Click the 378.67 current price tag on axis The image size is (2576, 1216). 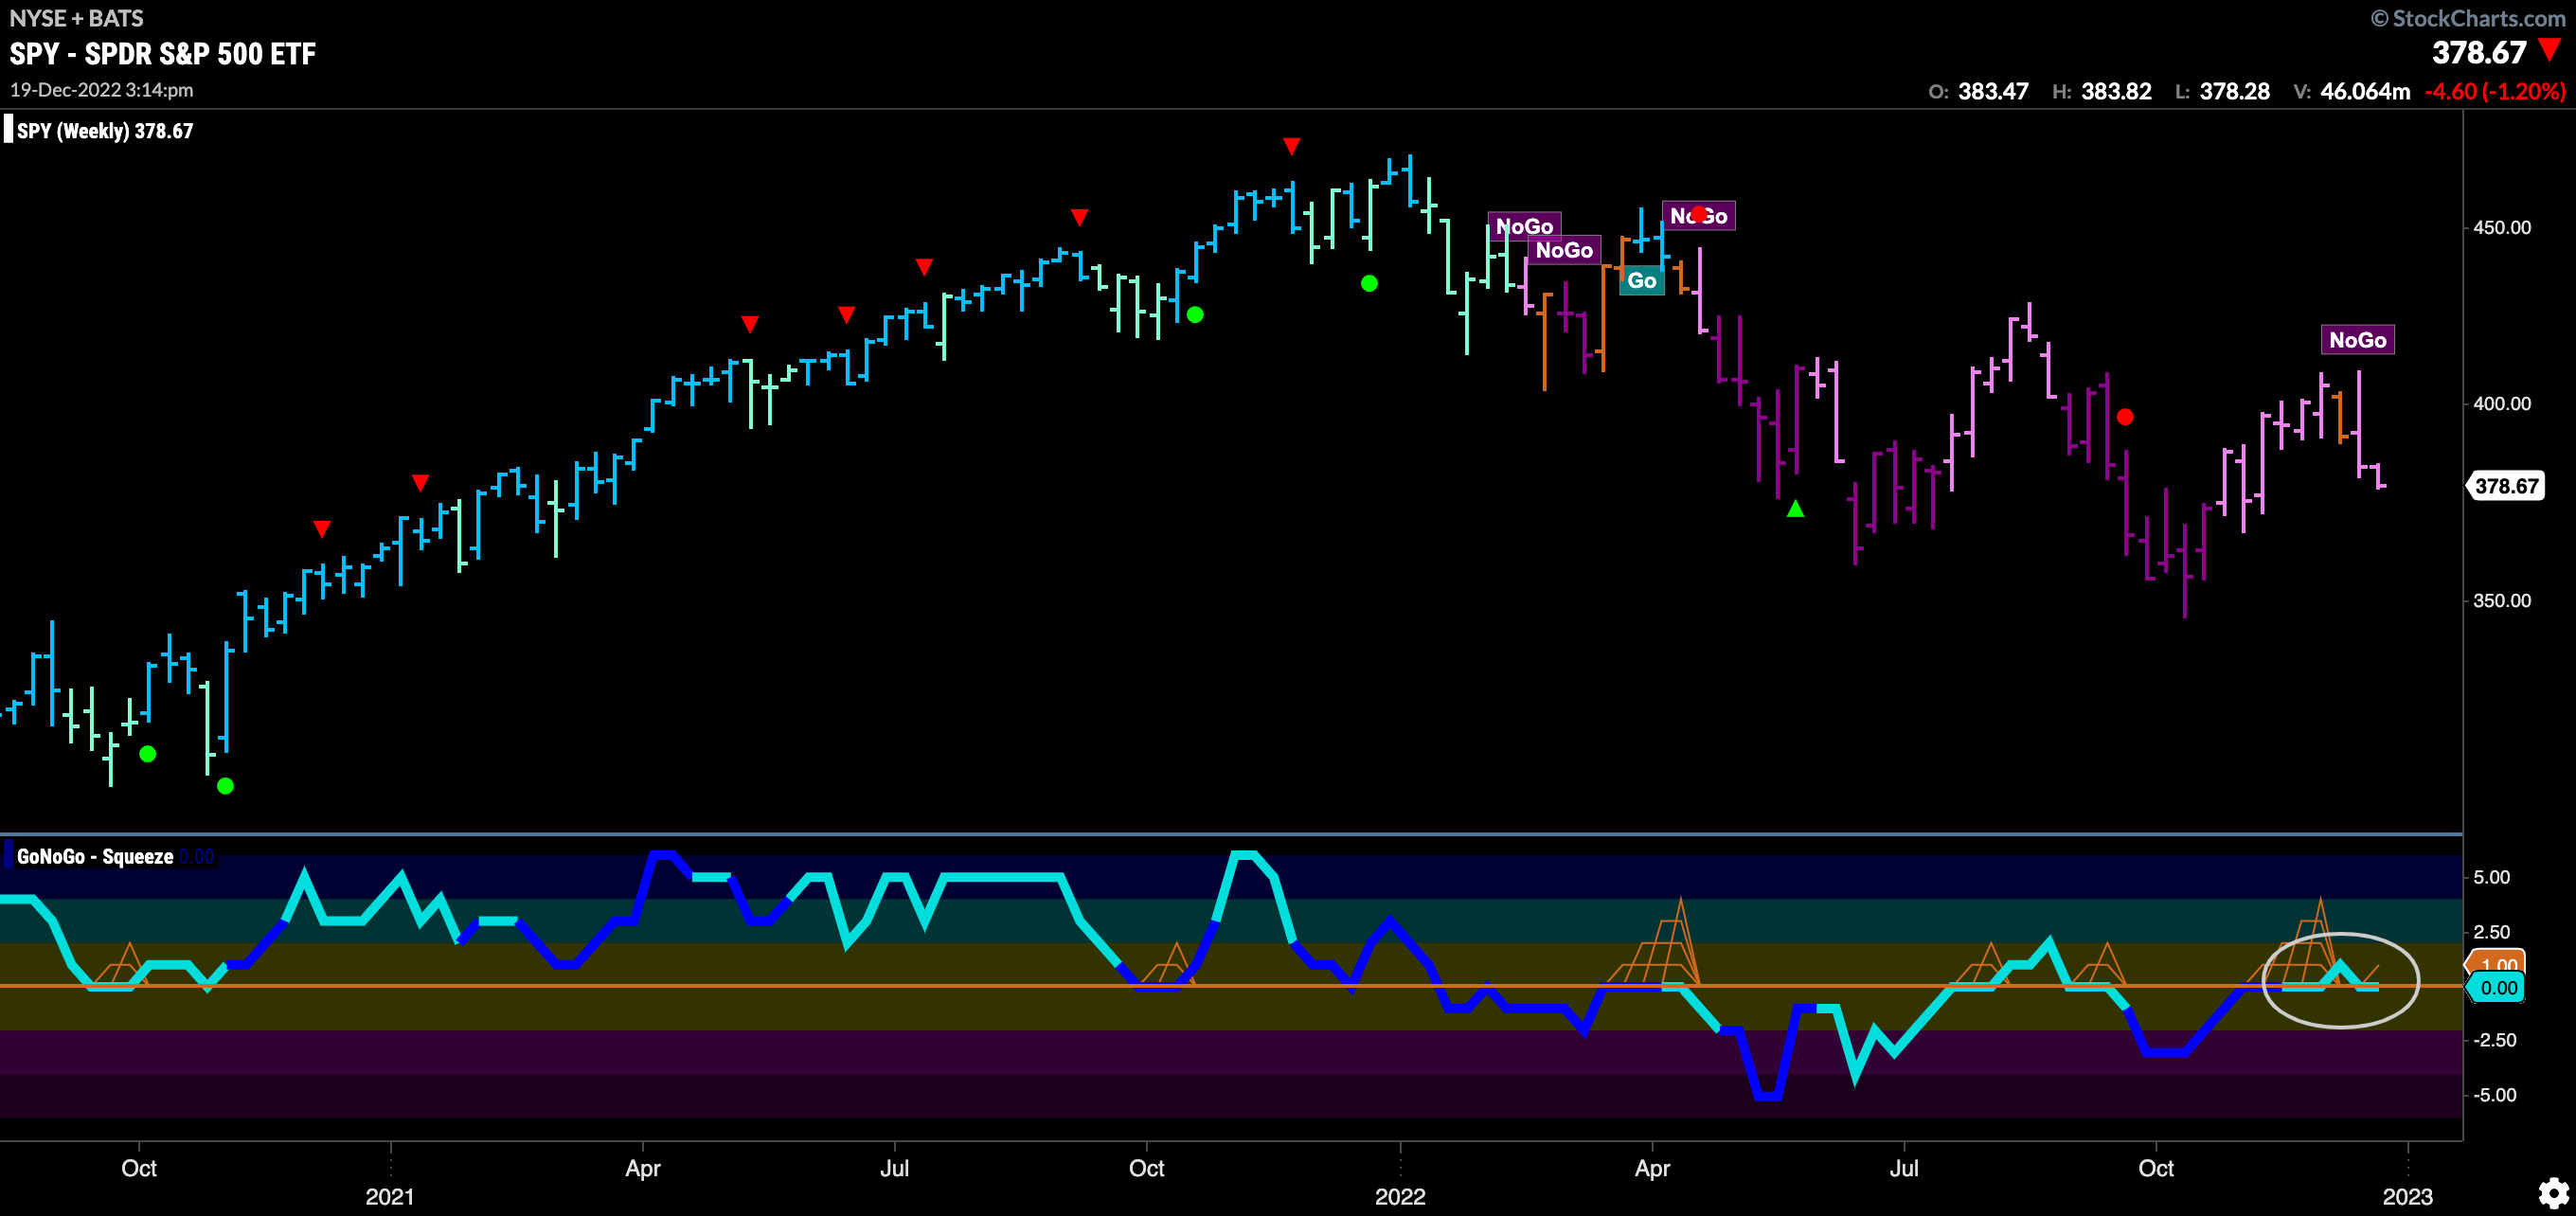point(2506,486)
